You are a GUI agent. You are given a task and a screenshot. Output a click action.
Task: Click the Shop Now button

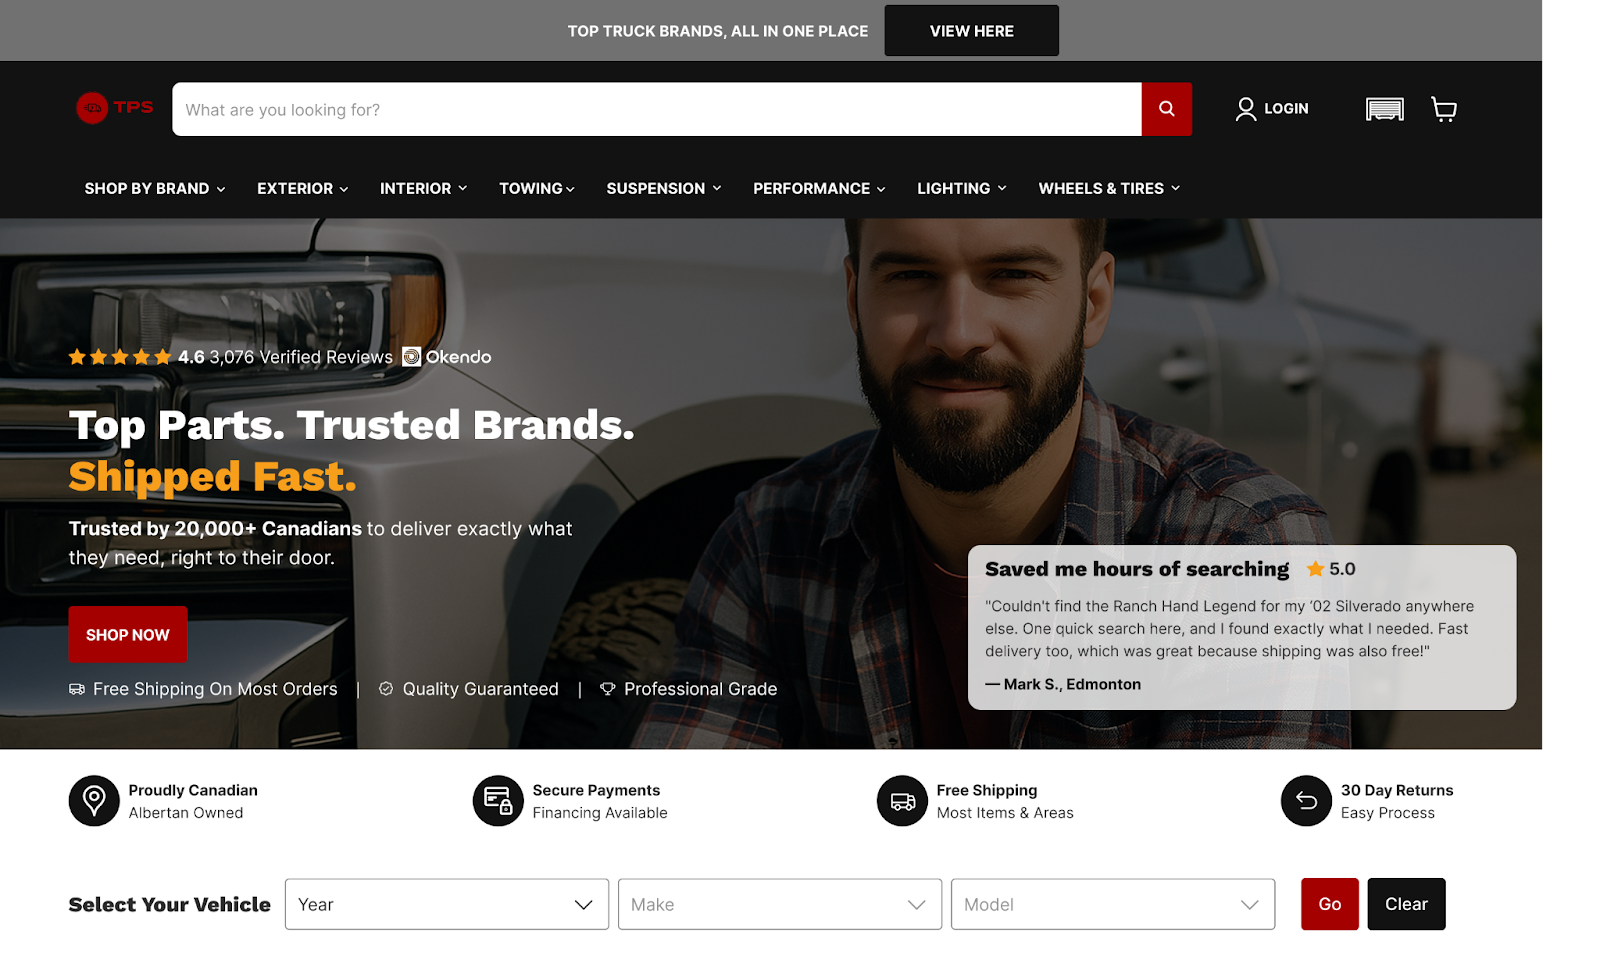(x=128, y=635)
